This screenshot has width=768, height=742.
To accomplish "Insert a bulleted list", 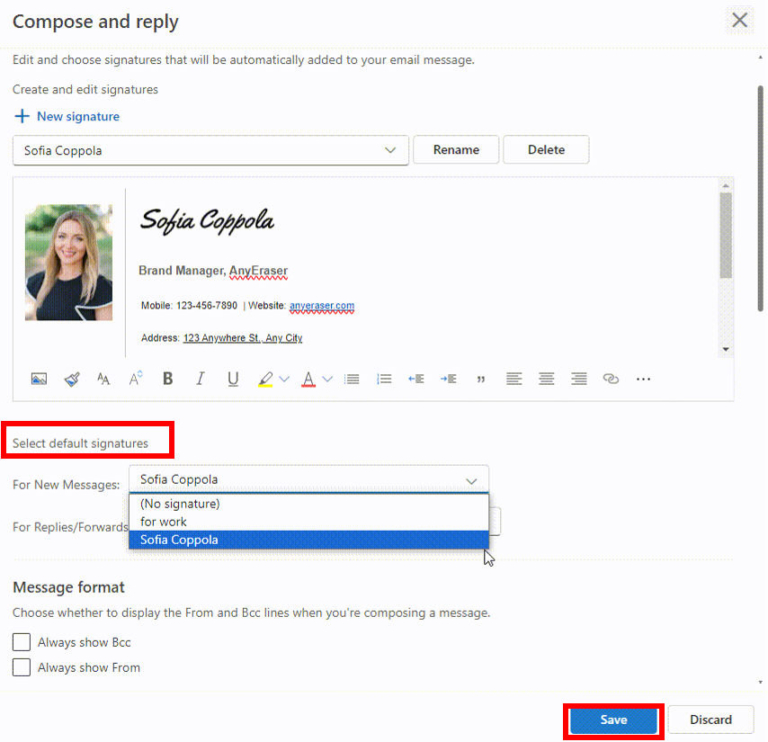I will pos(352,379).
